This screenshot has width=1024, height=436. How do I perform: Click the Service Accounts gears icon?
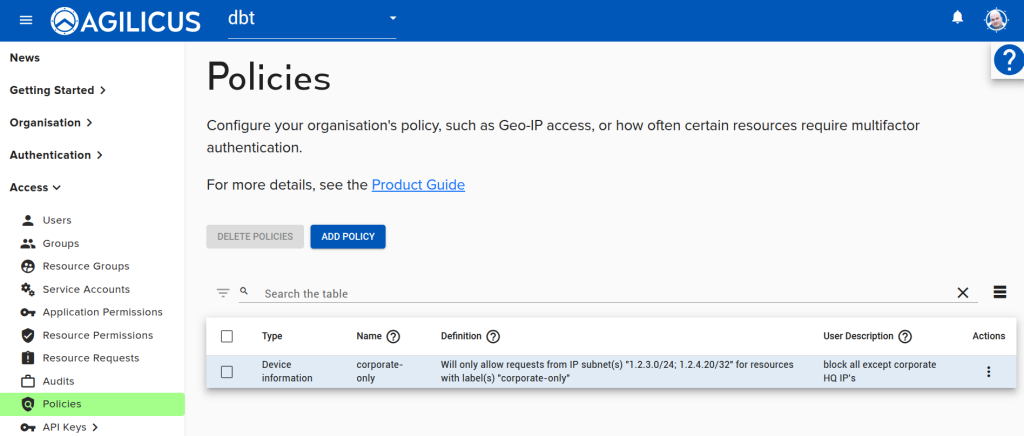pyautogui.click(x=27, y=289)
